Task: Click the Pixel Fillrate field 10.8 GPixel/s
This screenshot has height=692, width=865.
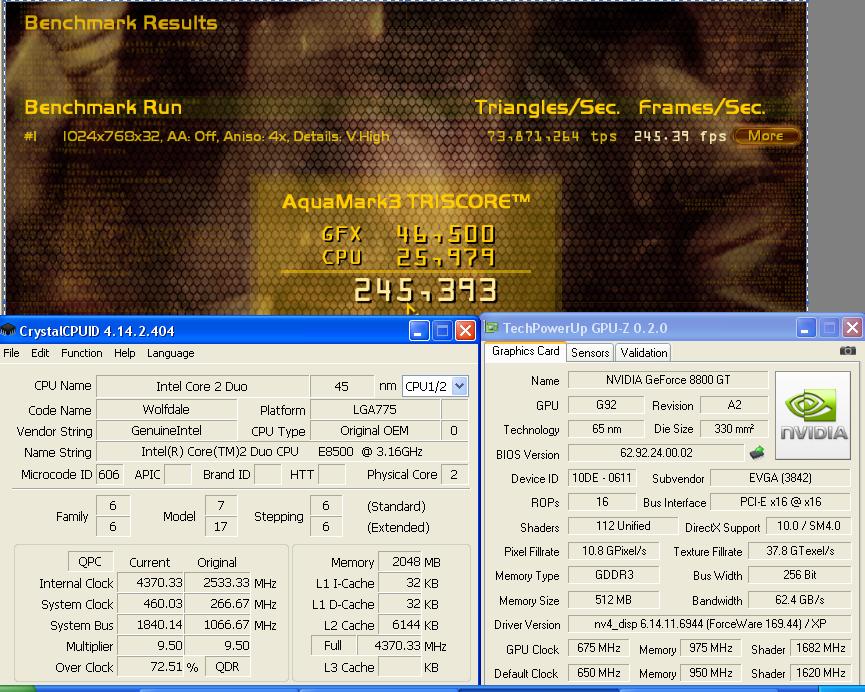Action: 613,551
